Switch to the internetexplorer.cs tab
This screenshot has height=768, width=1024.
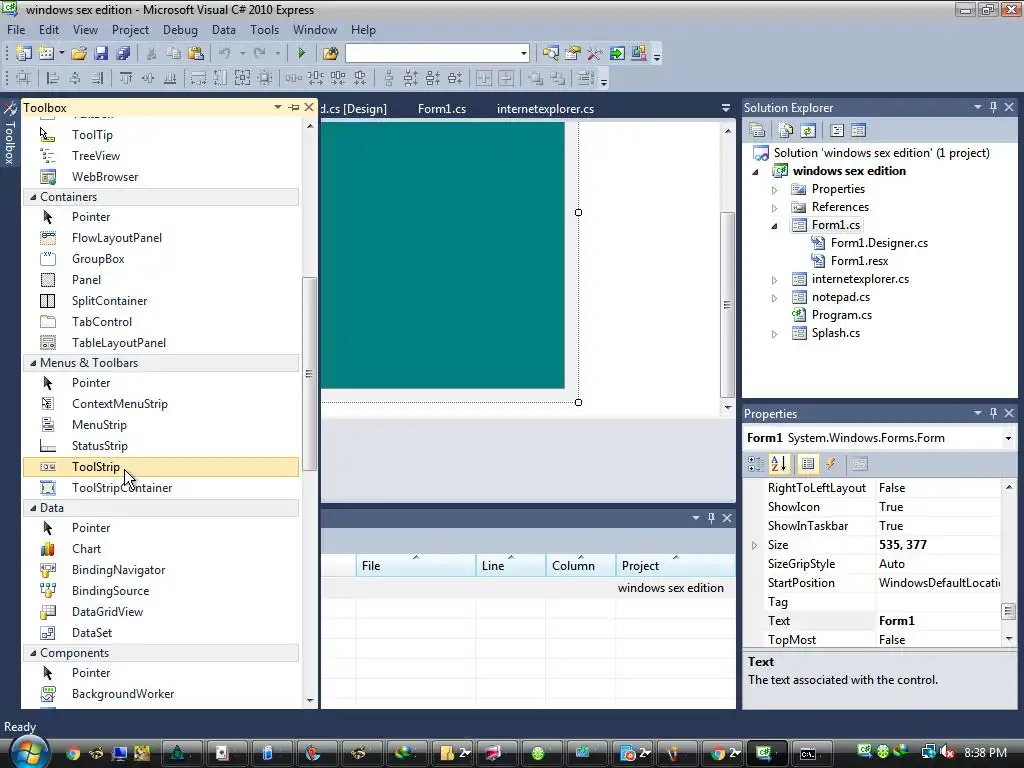pos(545,108)
